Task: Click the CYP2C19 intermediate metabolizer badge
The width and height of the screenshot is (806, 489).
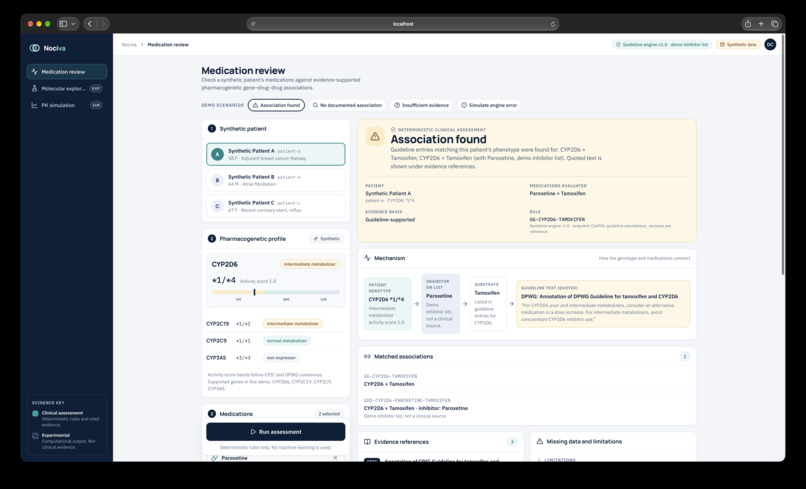Action: point(293,324)
